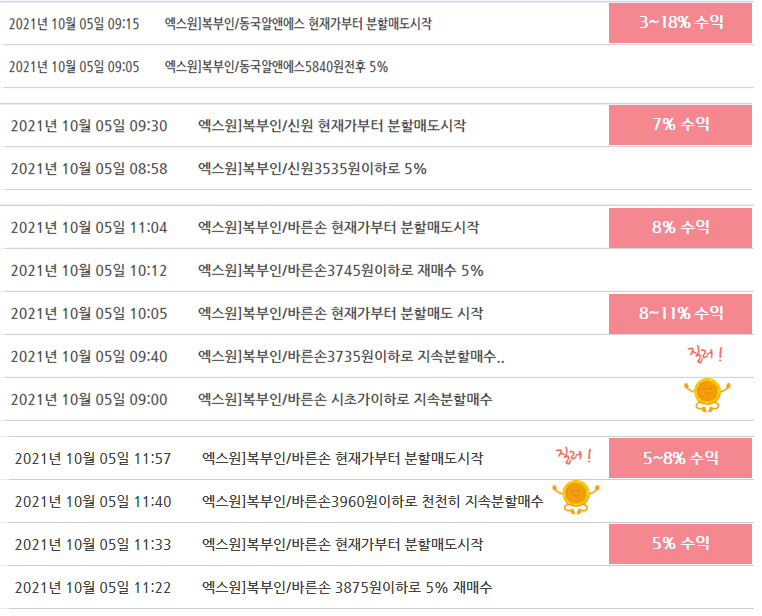Open the 동국알앤에스5840원전후 5% message
This screenshot has width=762, height=616.
(276, 67)
